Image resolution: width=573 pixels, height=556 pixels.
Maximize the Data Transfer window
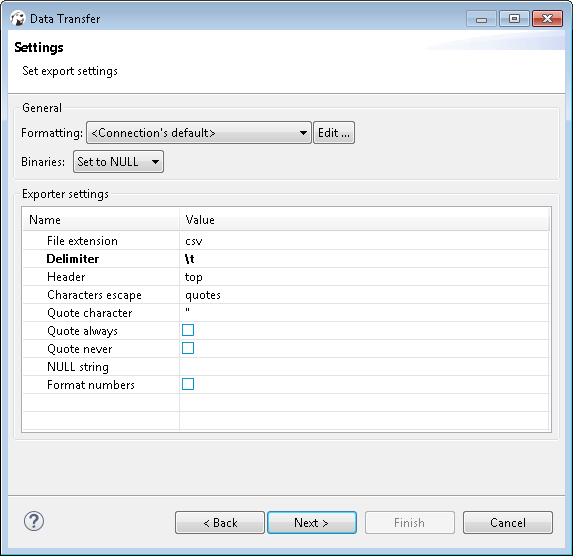514,19
